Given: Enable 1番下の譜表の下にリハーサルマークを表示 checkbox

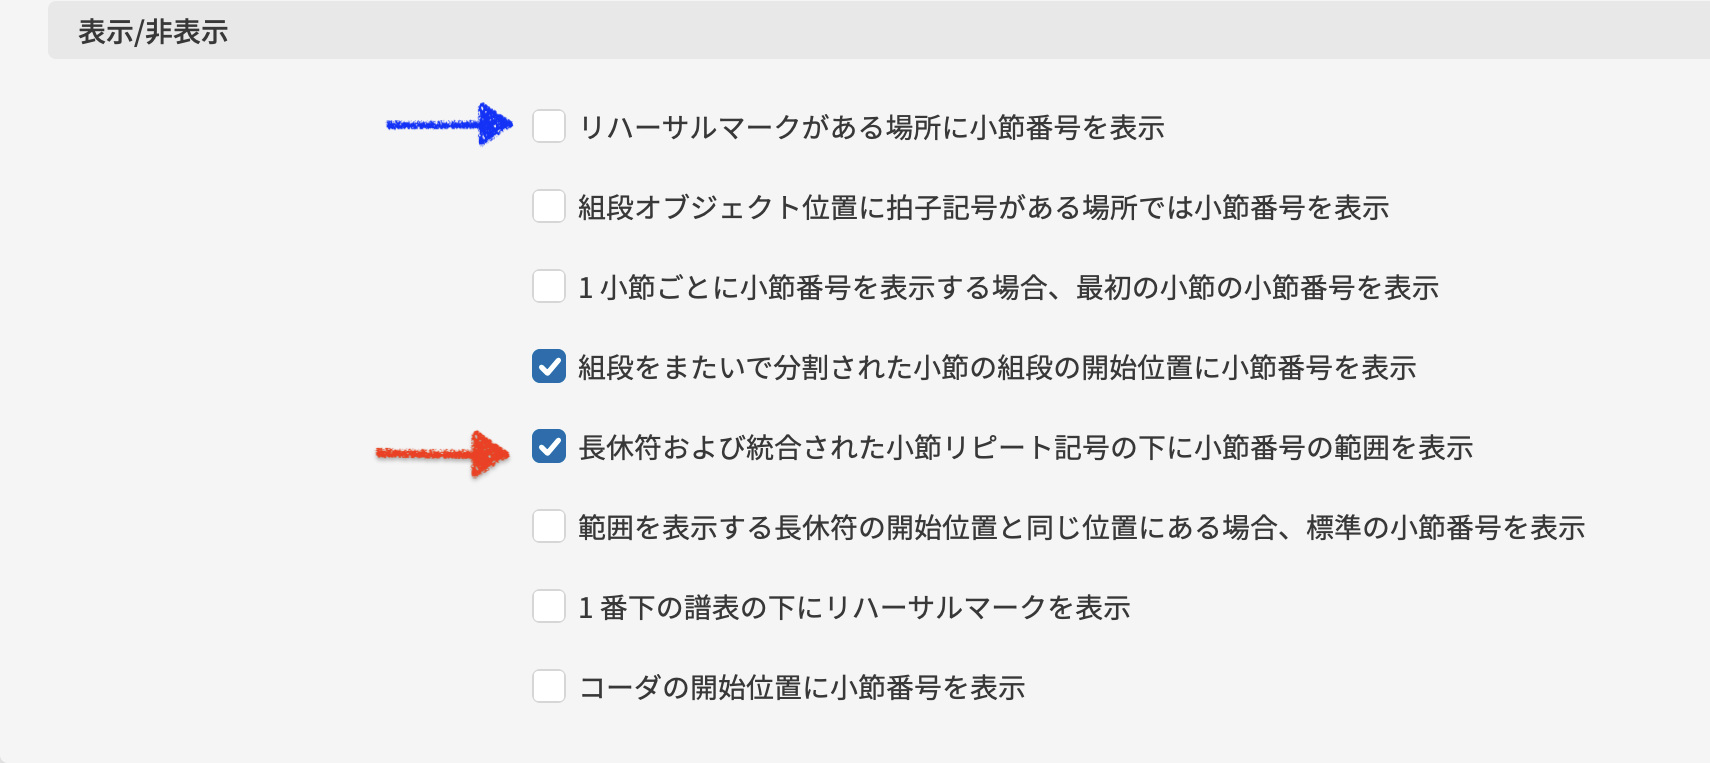Looking at the screenshot, I should (549, 607).
